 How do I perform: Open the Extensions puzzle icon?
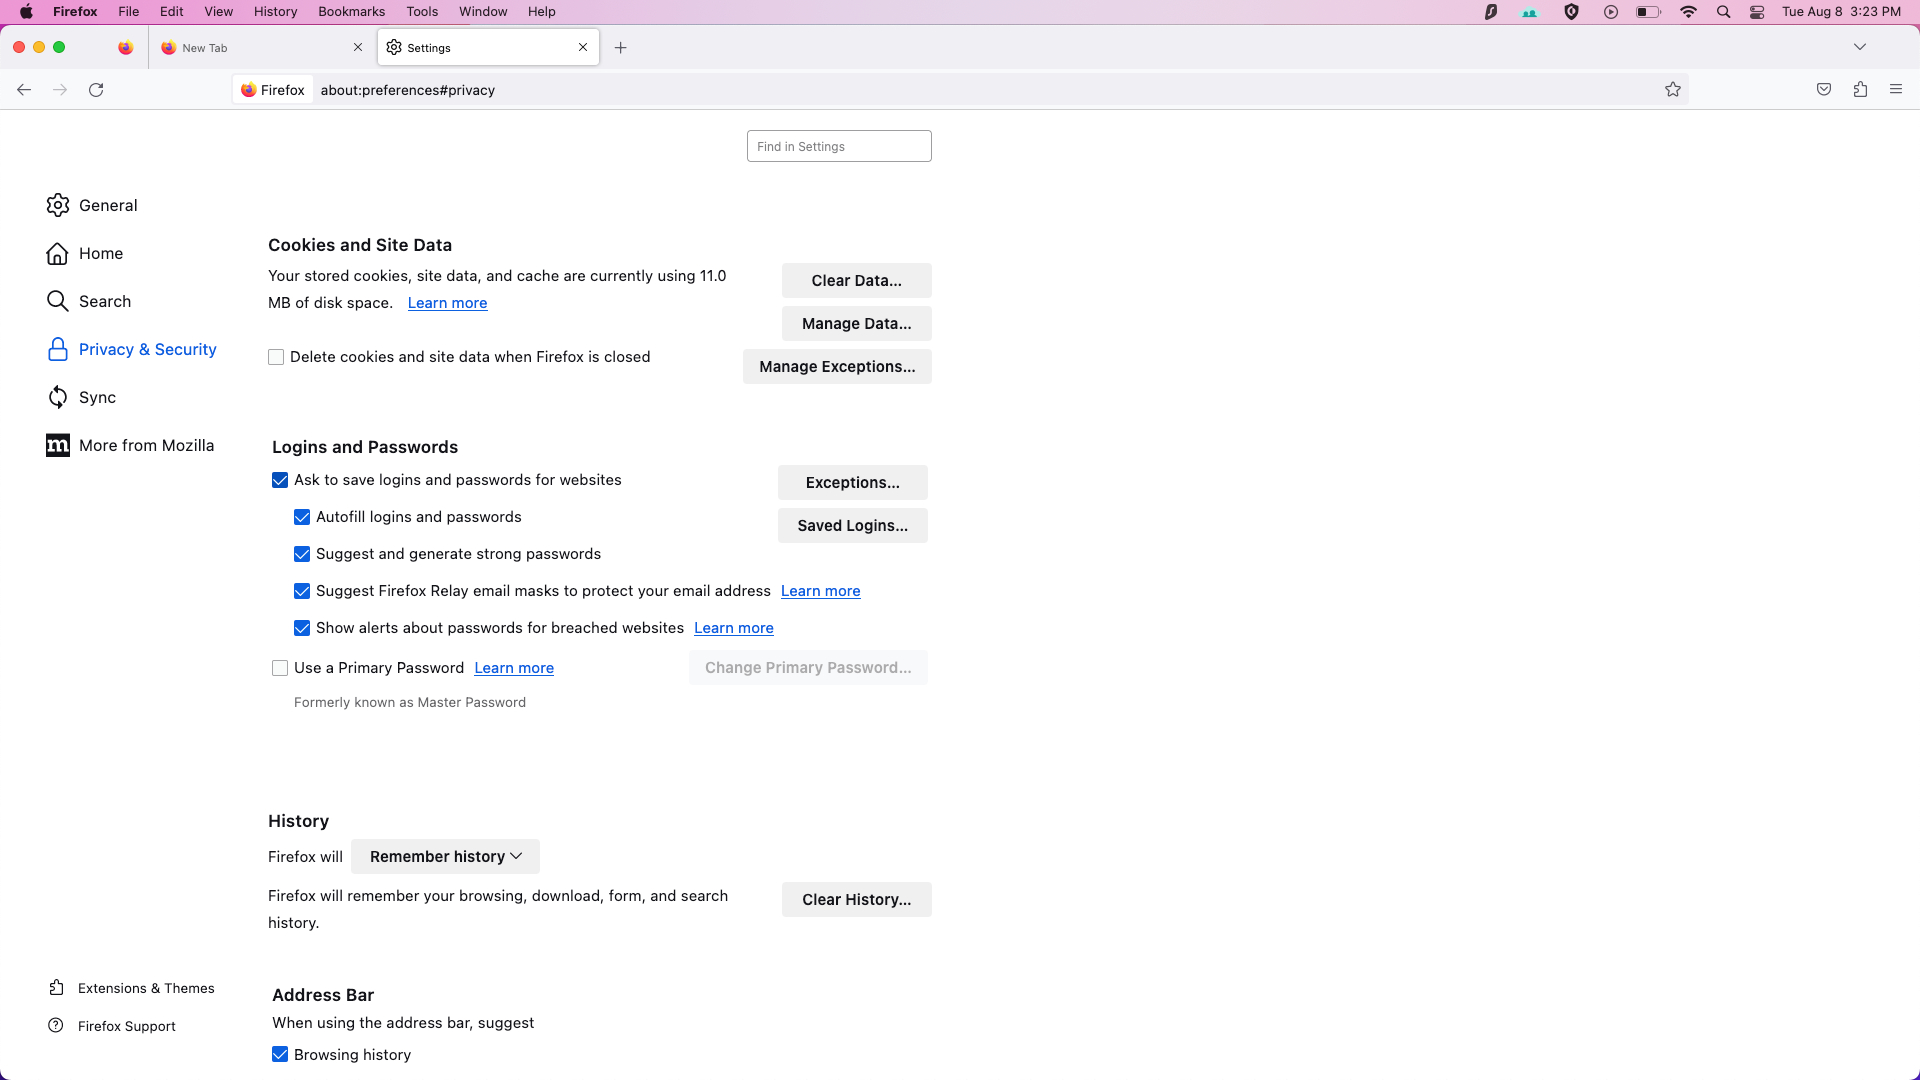[x=1860, y=90]
